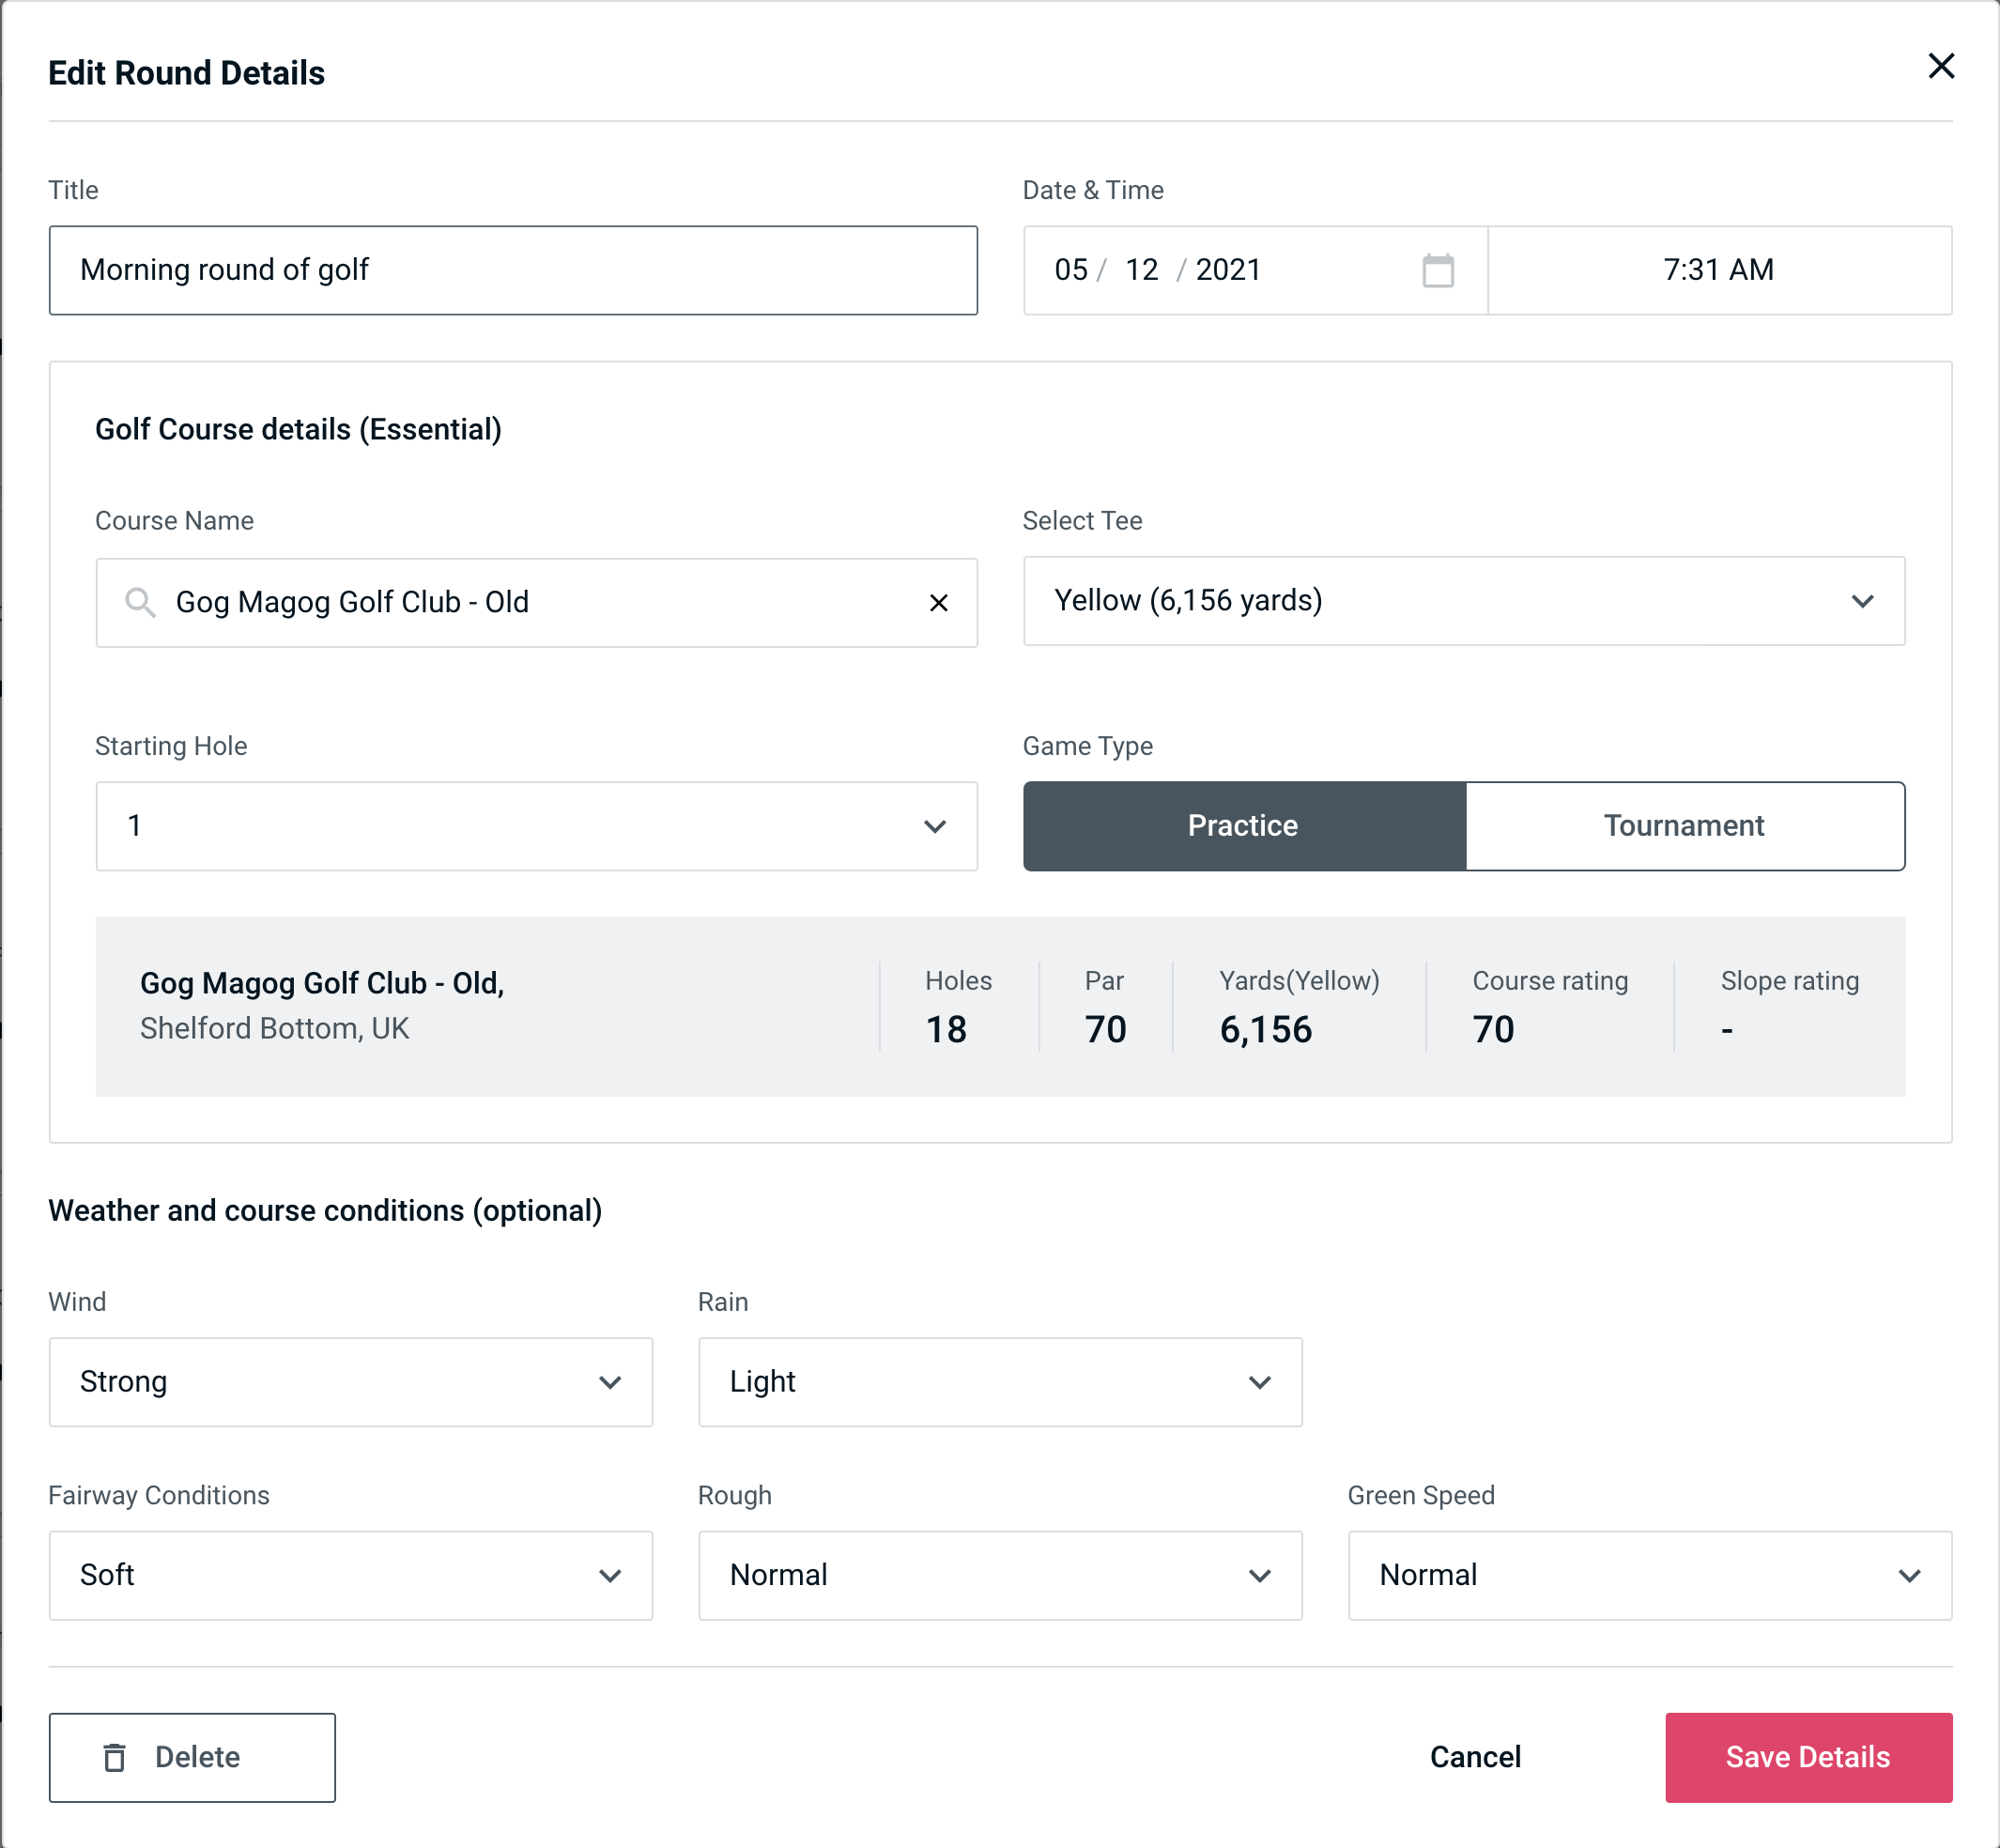Click Golf Course details Essential section header

click(x=301, y=426)
